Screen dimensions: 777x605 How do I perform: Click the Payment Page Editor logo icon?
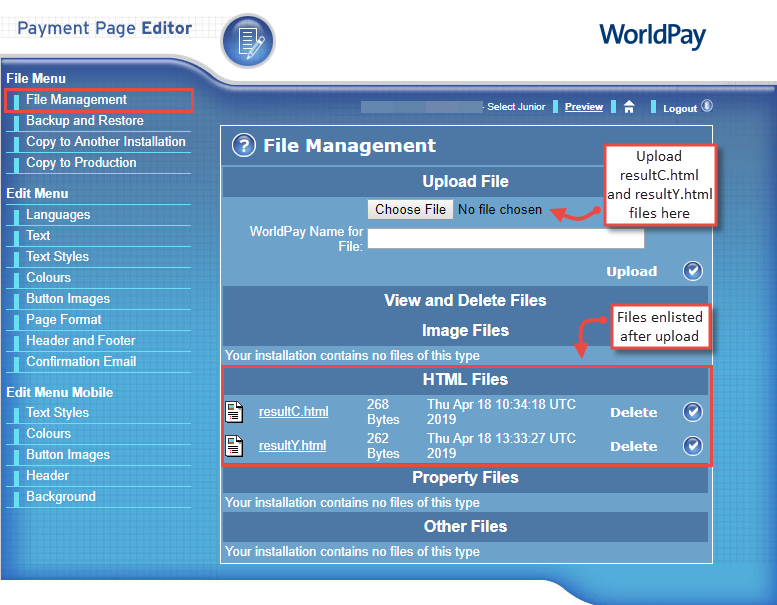pos(248,41)
